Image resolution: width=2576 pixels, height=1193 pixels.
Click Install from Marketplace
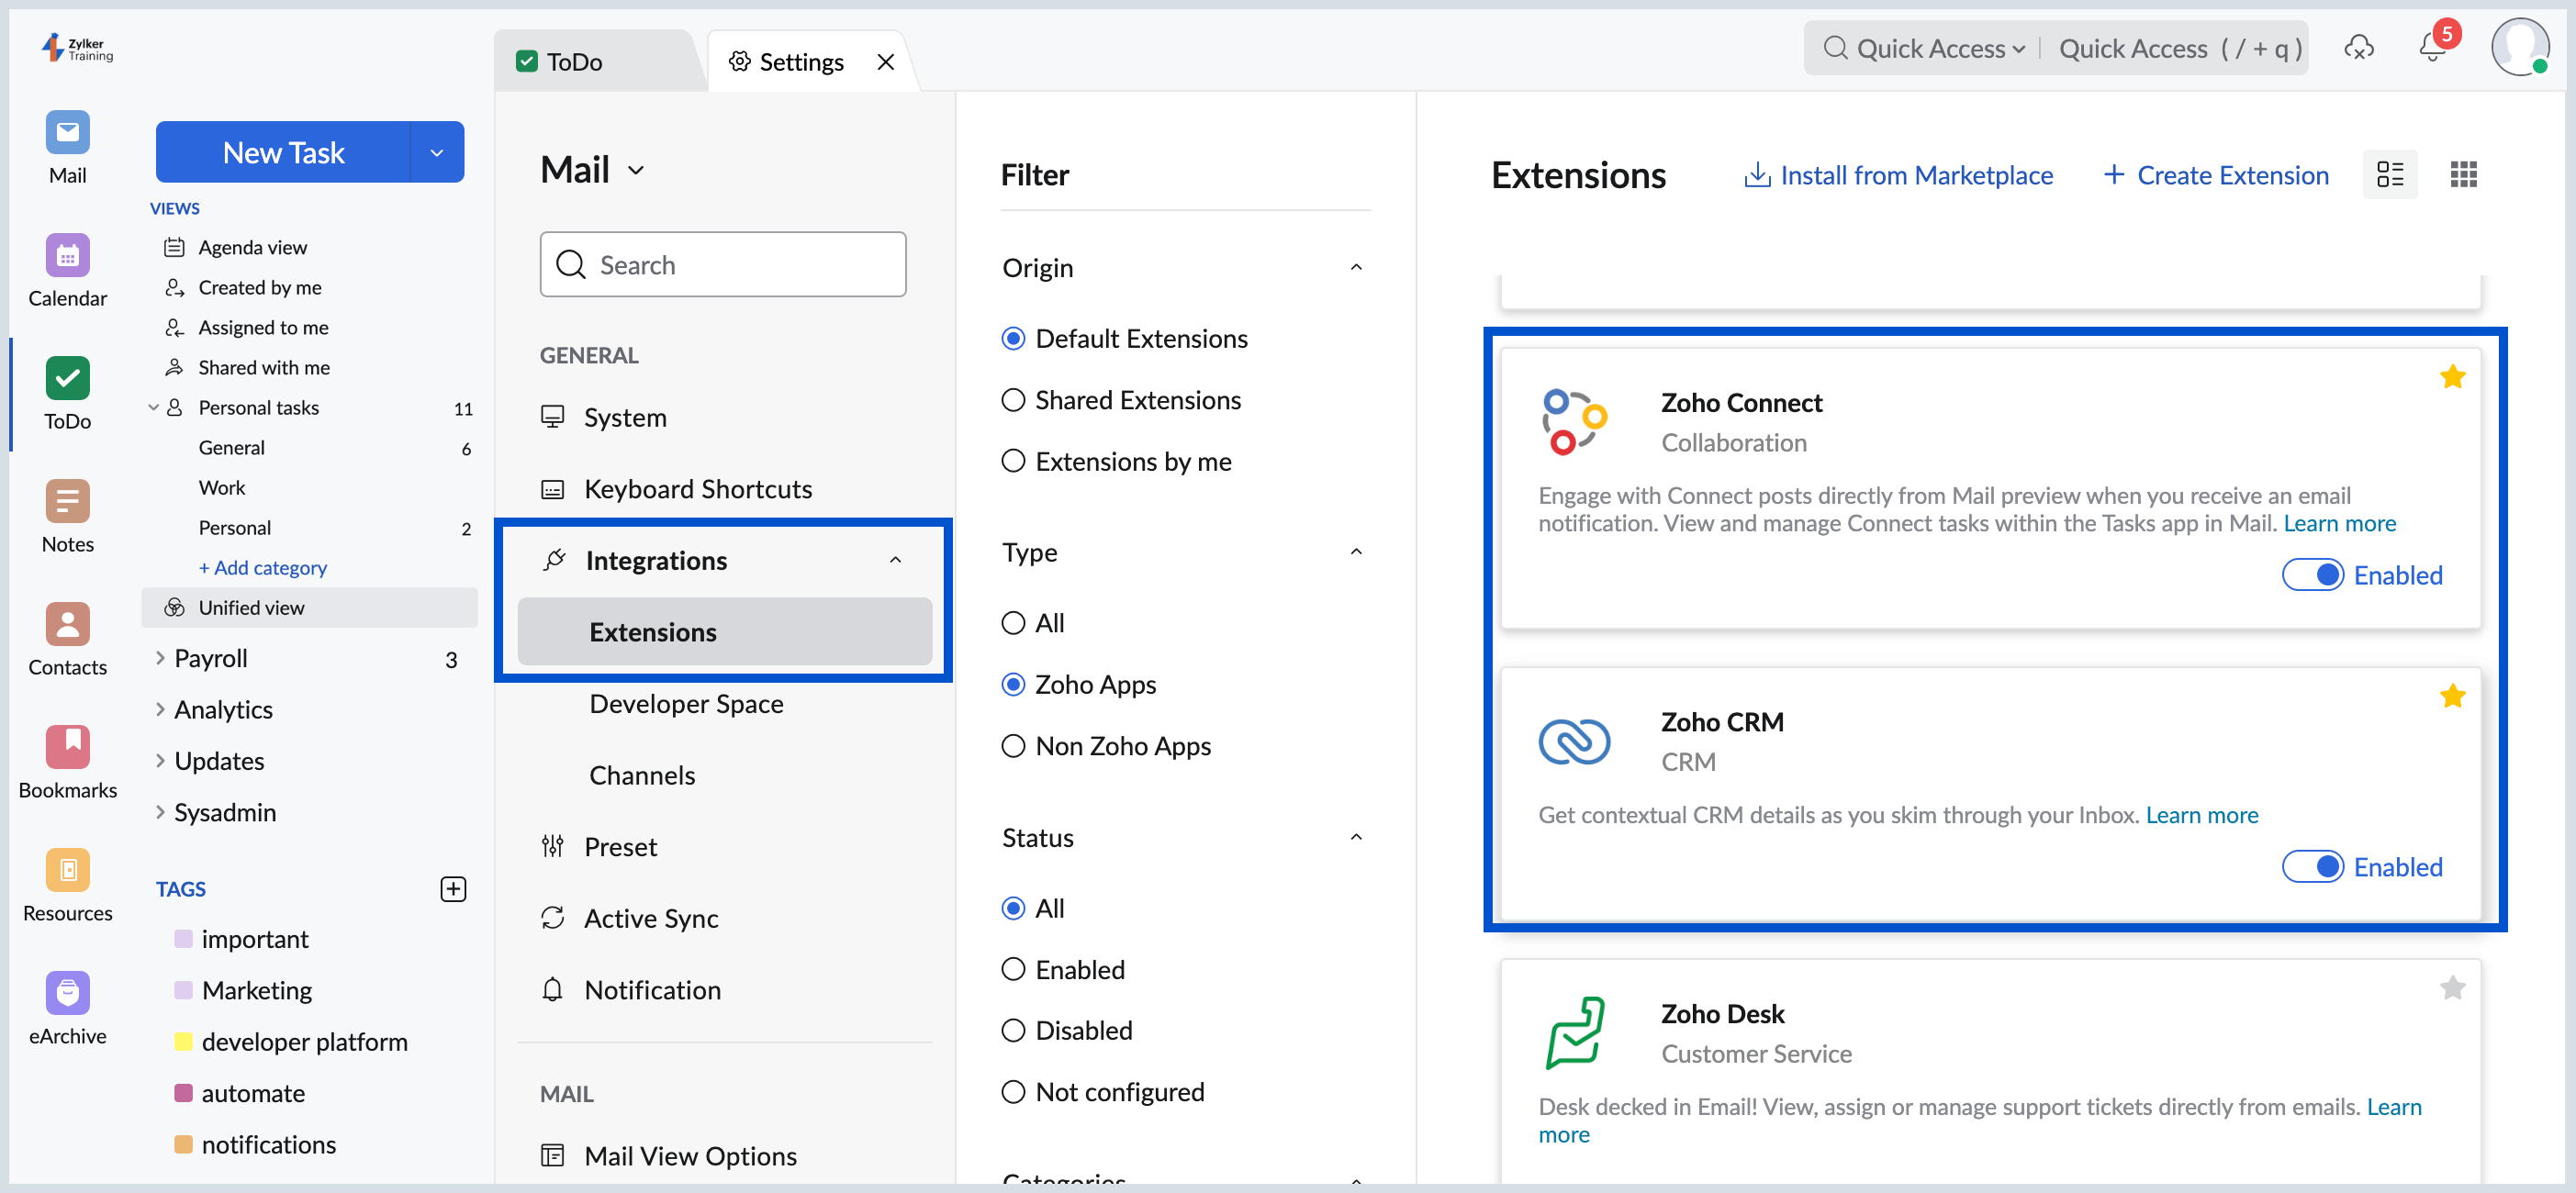tap(1898, 175)
